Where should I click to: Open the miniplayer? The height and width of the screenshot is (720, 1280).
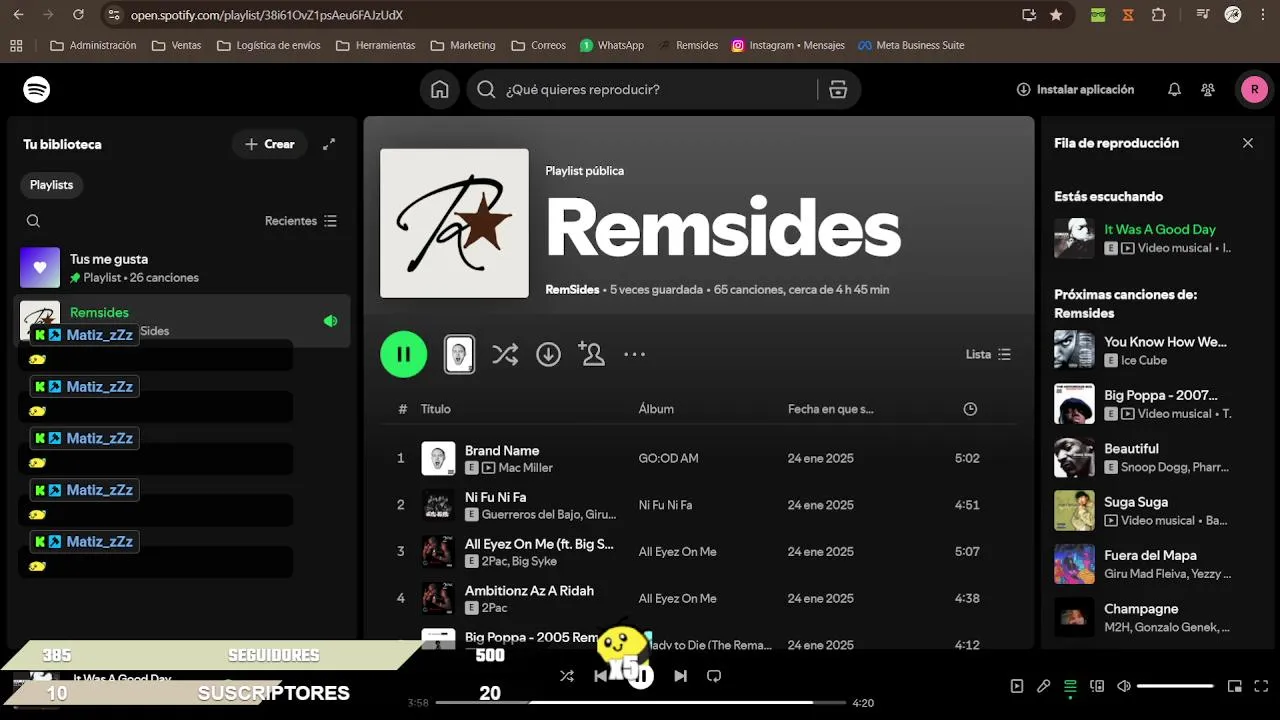coord(1235,686)
